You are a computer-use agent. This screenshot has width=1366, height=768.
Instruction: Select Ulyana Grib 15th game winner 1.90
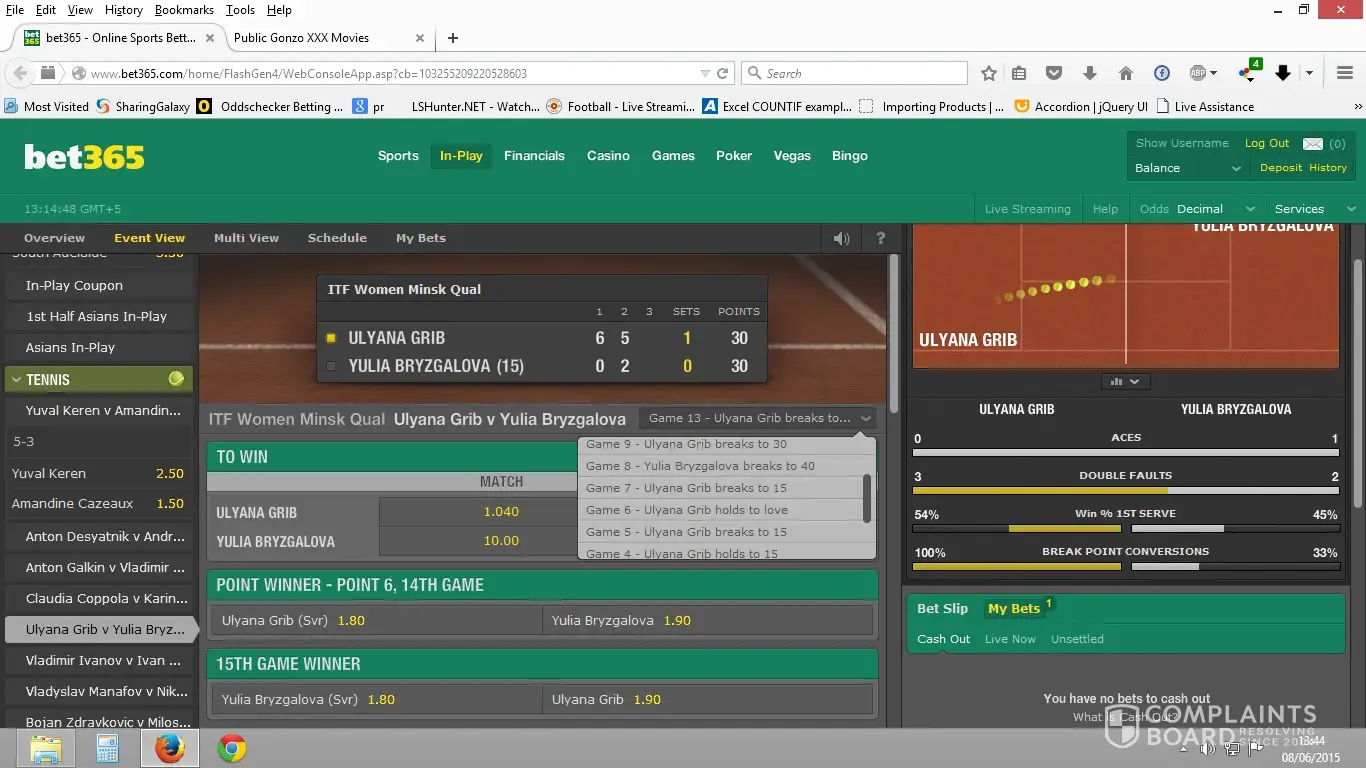coord(708,700)
